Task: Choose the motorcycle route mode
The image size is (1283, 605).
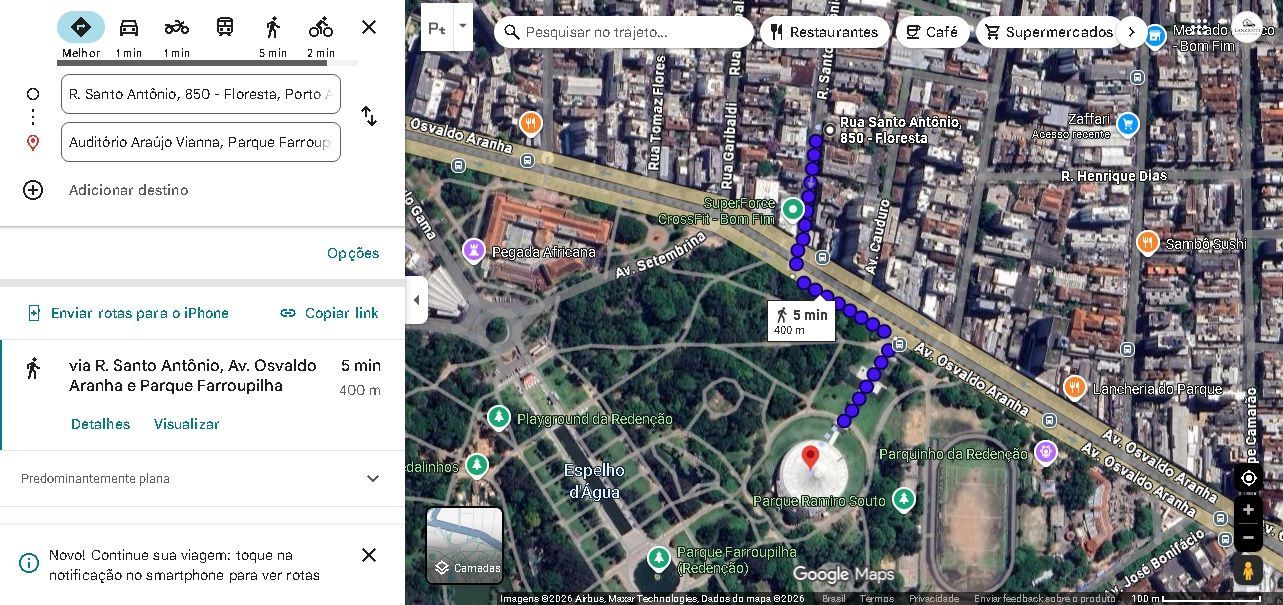Action: [x=176, y=27]
